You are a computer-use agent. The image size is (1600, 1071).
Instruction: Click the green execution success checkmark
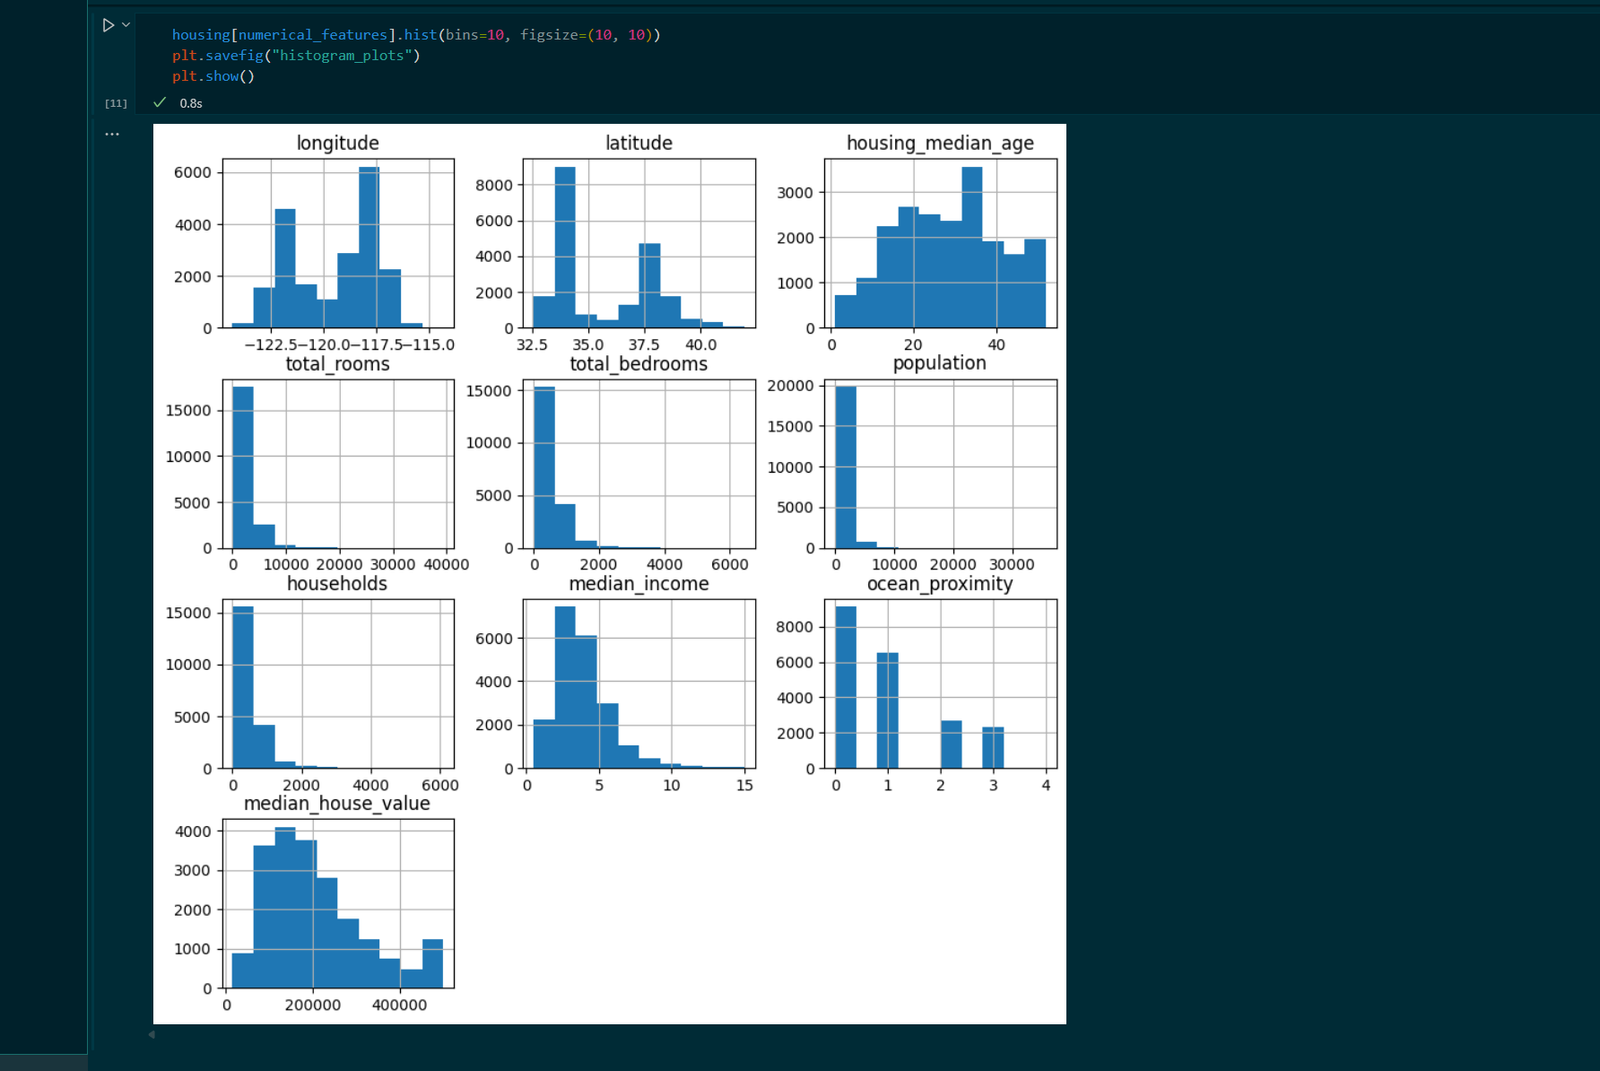(x=160, y=102)
